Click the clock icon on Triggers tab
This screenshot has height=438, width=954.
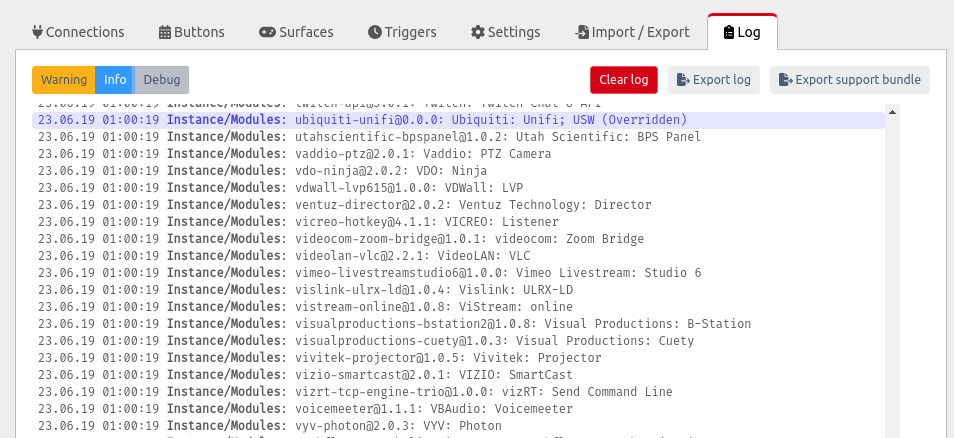375,32
